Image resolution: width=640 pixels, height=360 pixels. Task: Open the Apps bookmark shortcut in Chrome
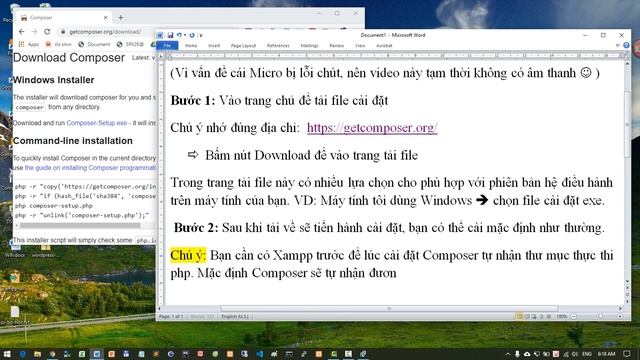[x=29, y=44]
